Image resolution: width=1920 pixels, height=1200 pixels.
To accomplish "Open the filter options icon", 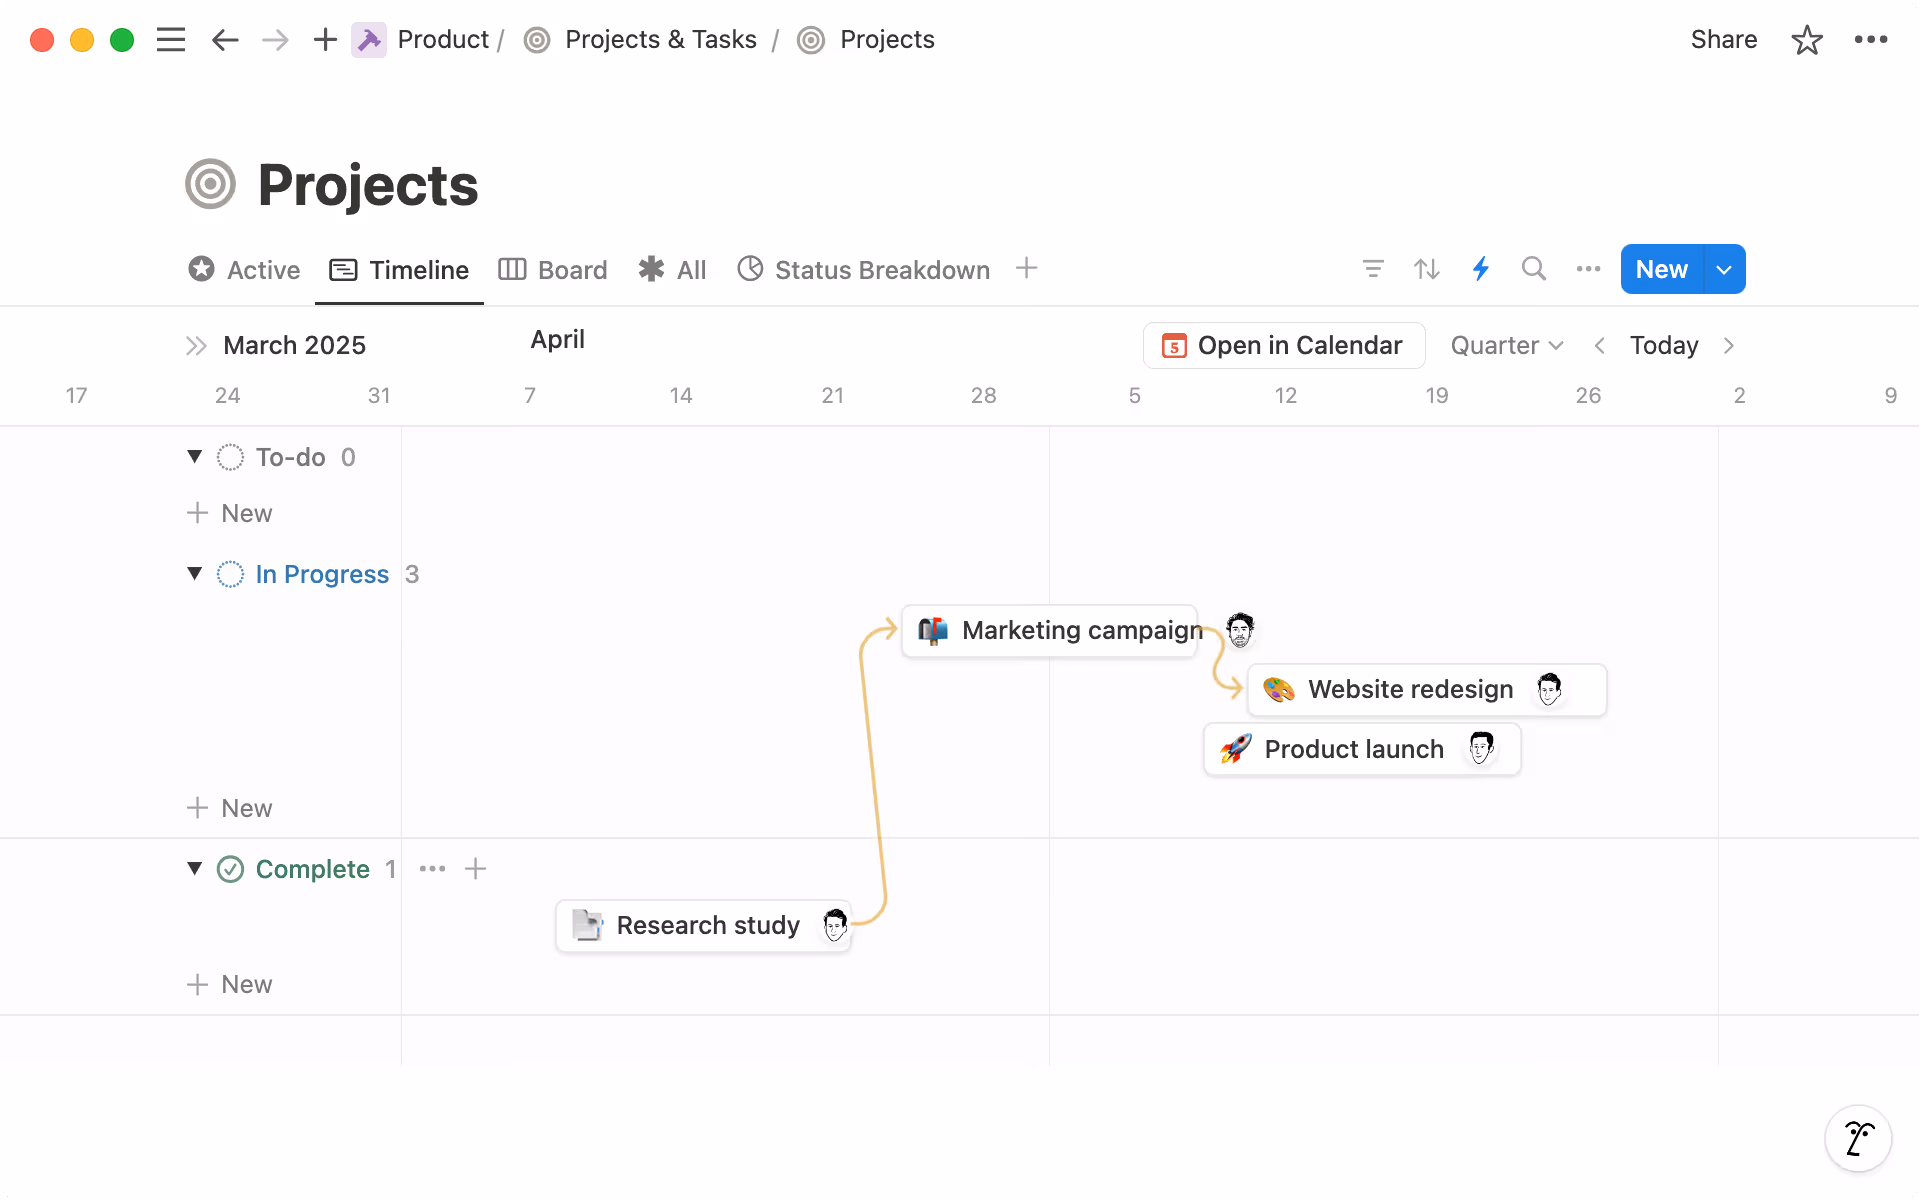I will pyautogui.click(x=1373, y=269).
